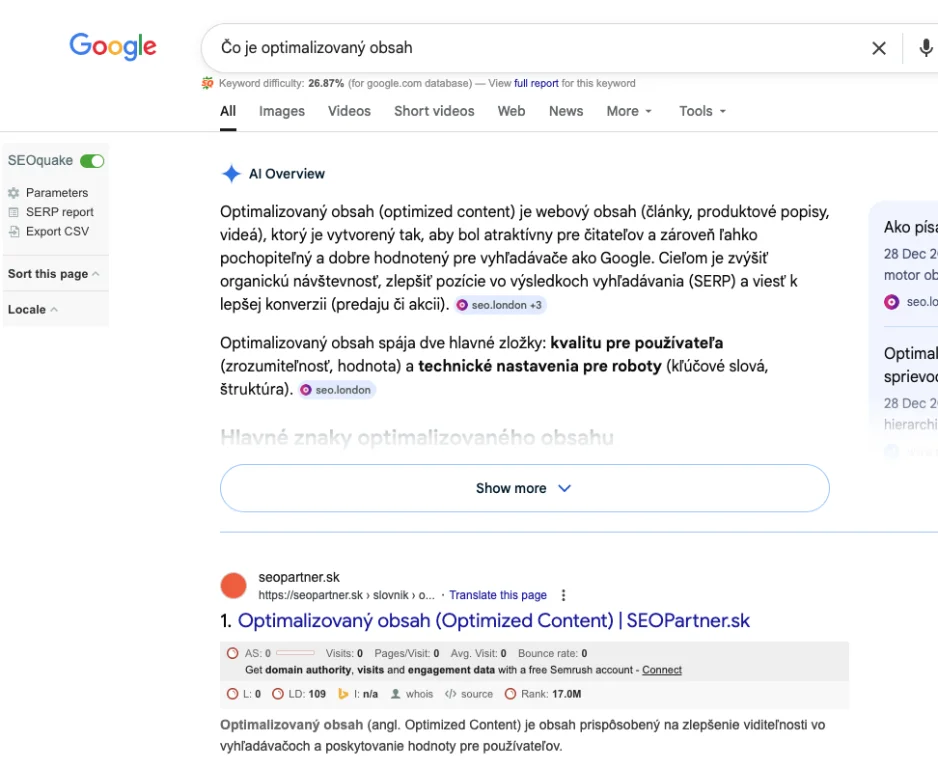Switch to the Images tab
This screenshot has height=768, width=938.
pos(282,111)
